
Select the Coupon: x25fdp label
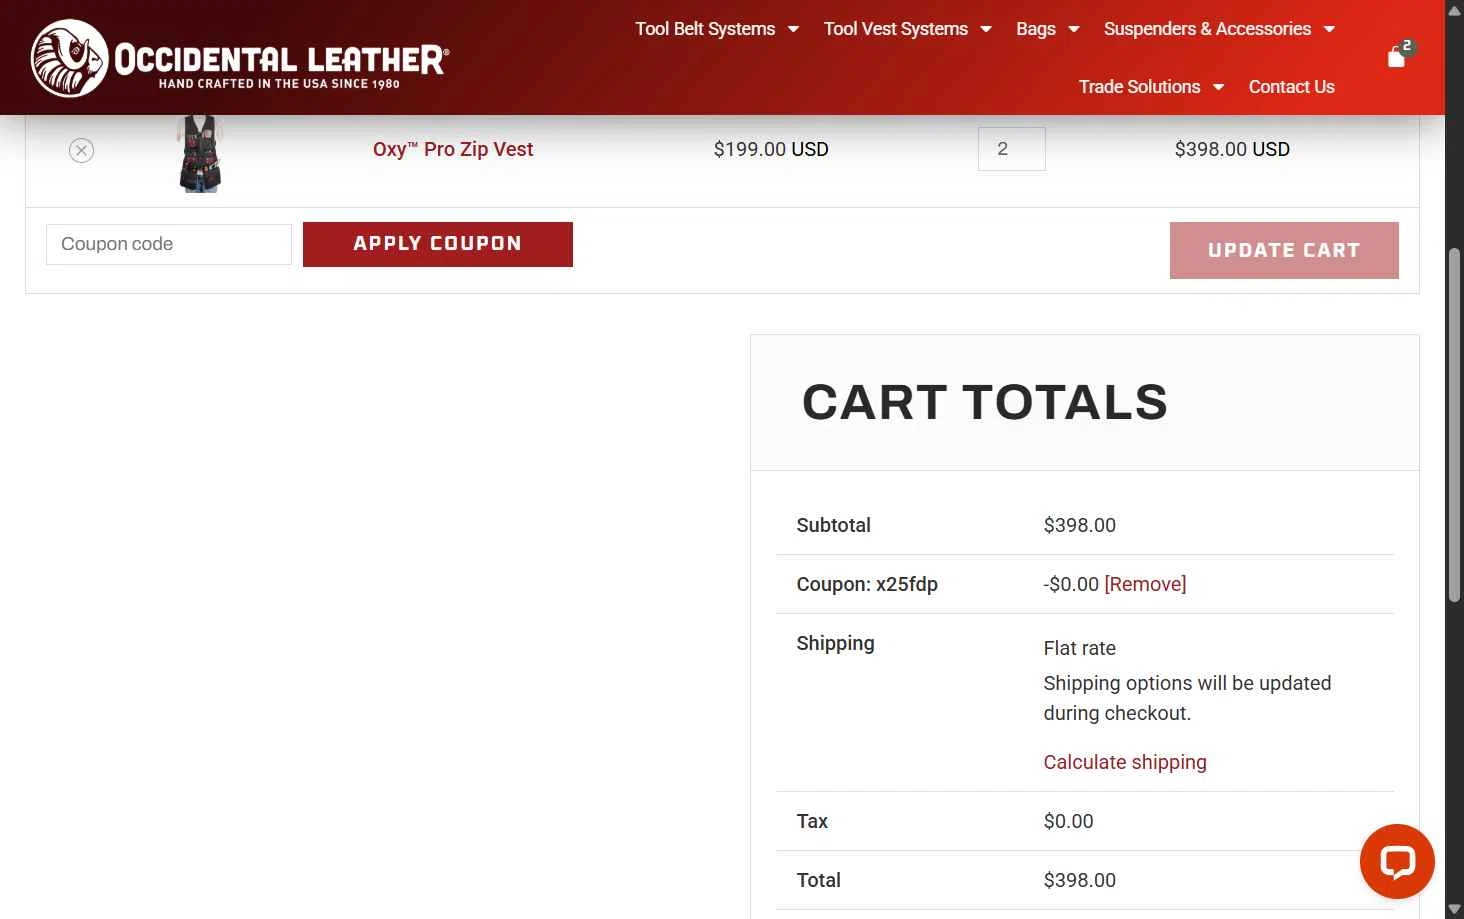pyautogui.click(x=867, y=584)
